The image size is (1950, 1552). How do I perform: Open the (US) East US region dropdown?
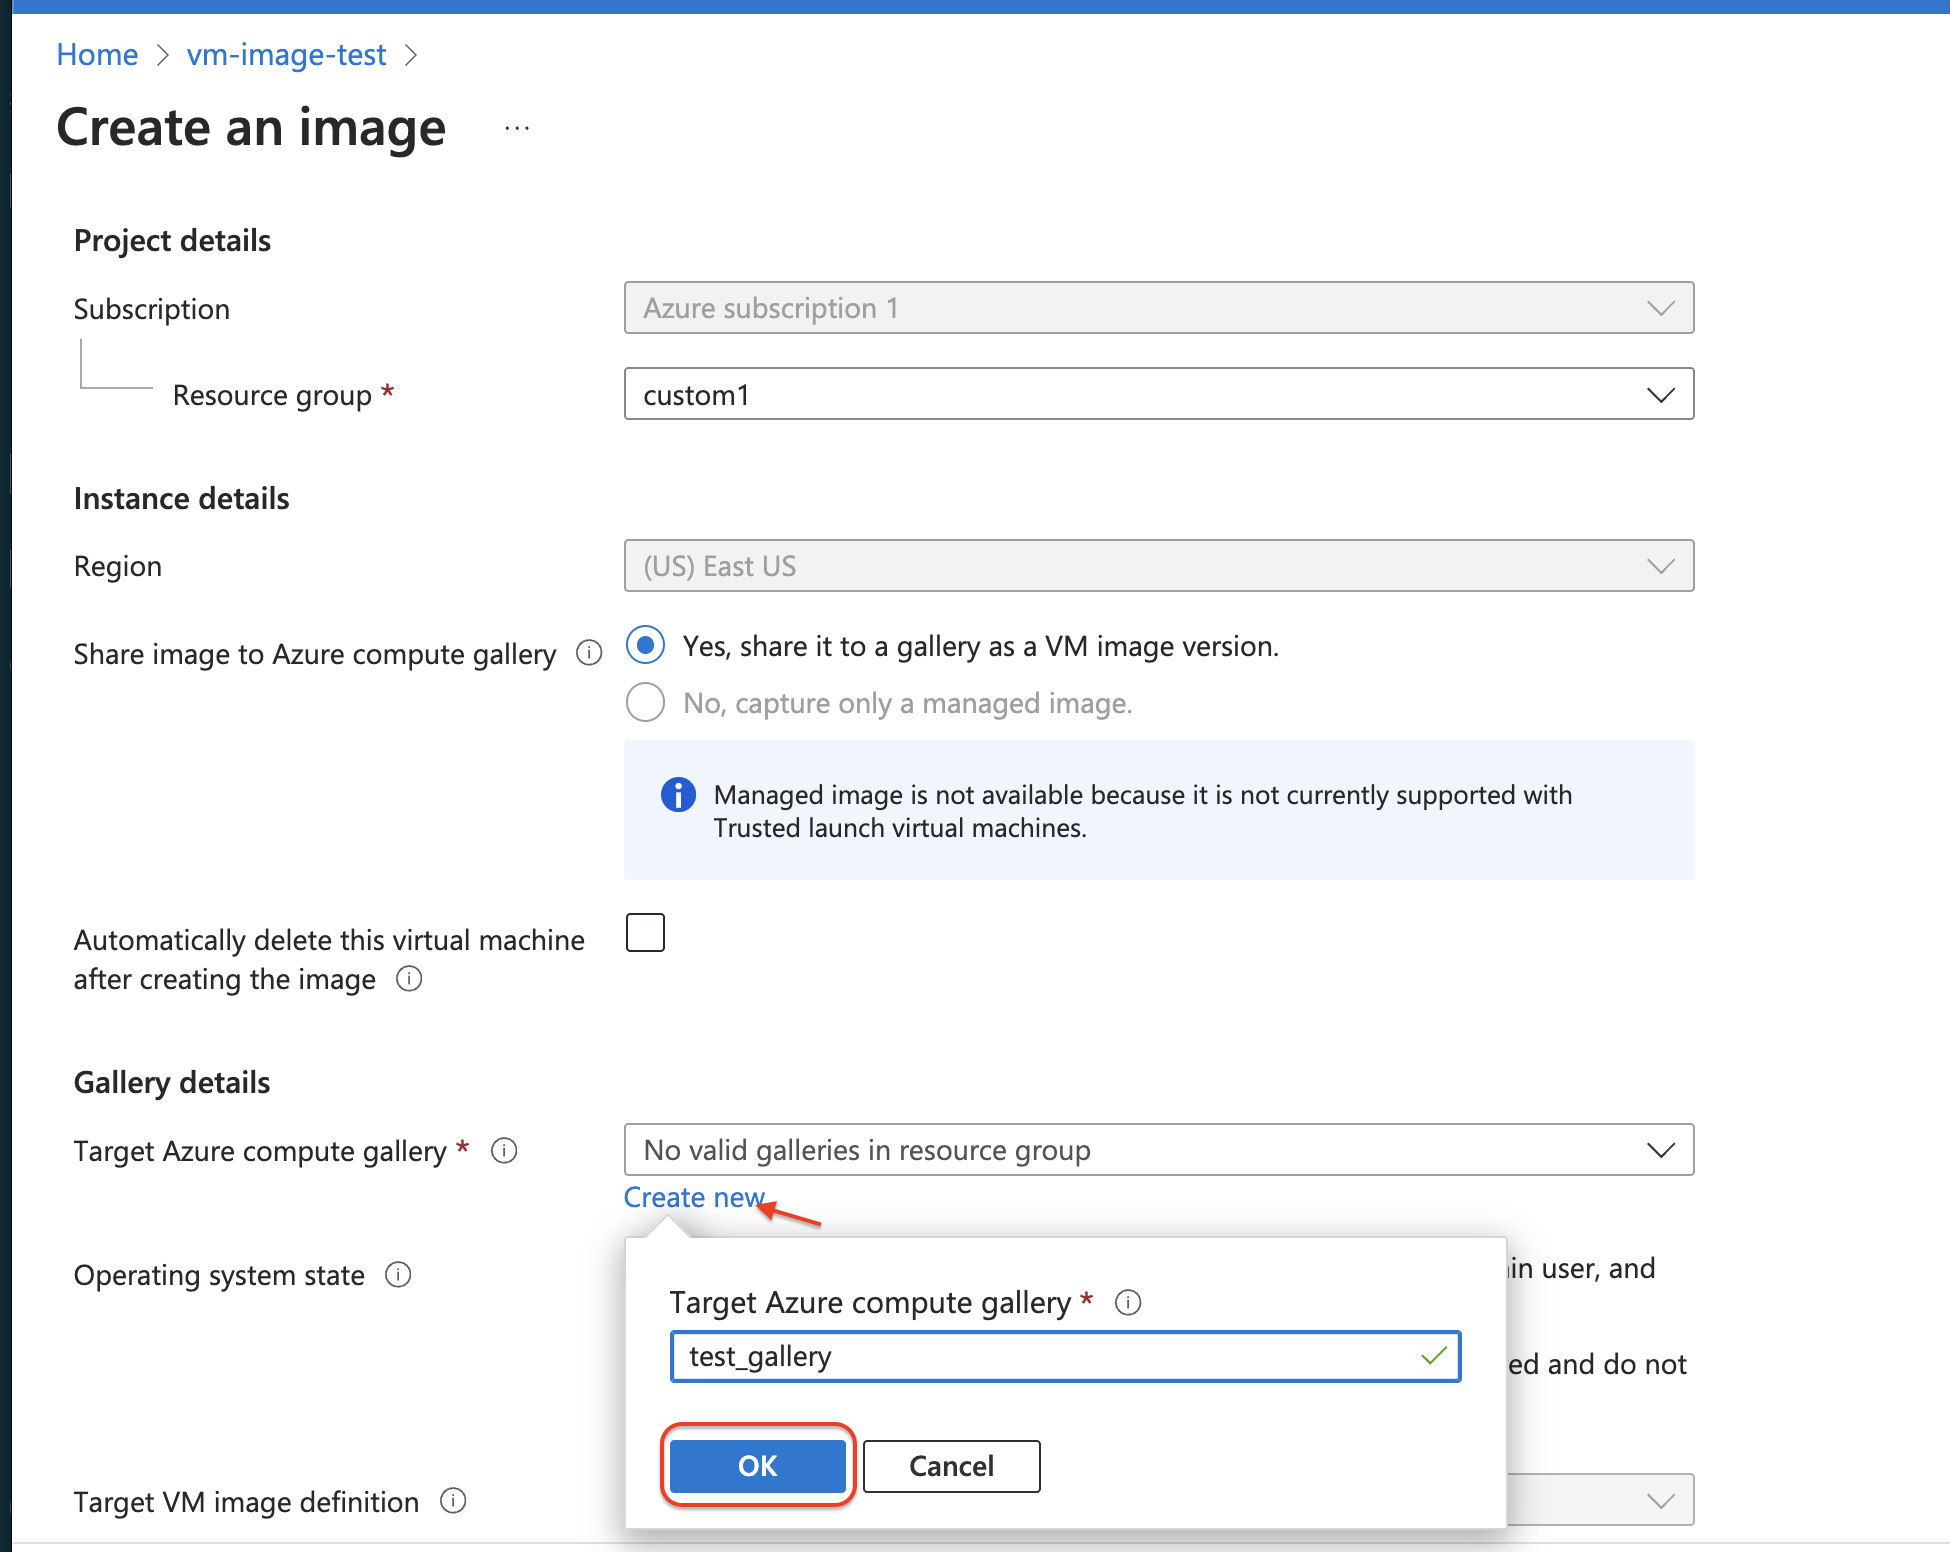pos(1159,566)
